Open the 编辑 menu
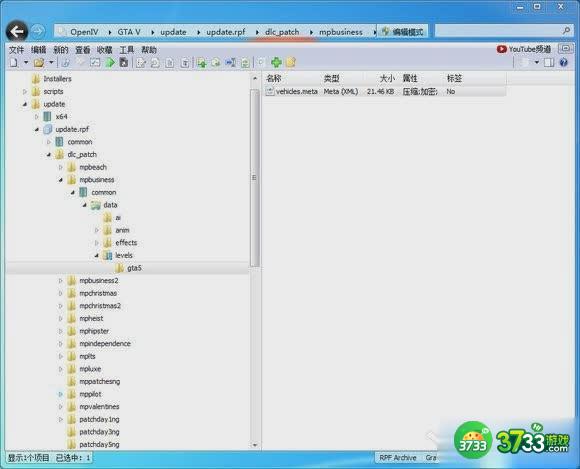 click(38, 50)
